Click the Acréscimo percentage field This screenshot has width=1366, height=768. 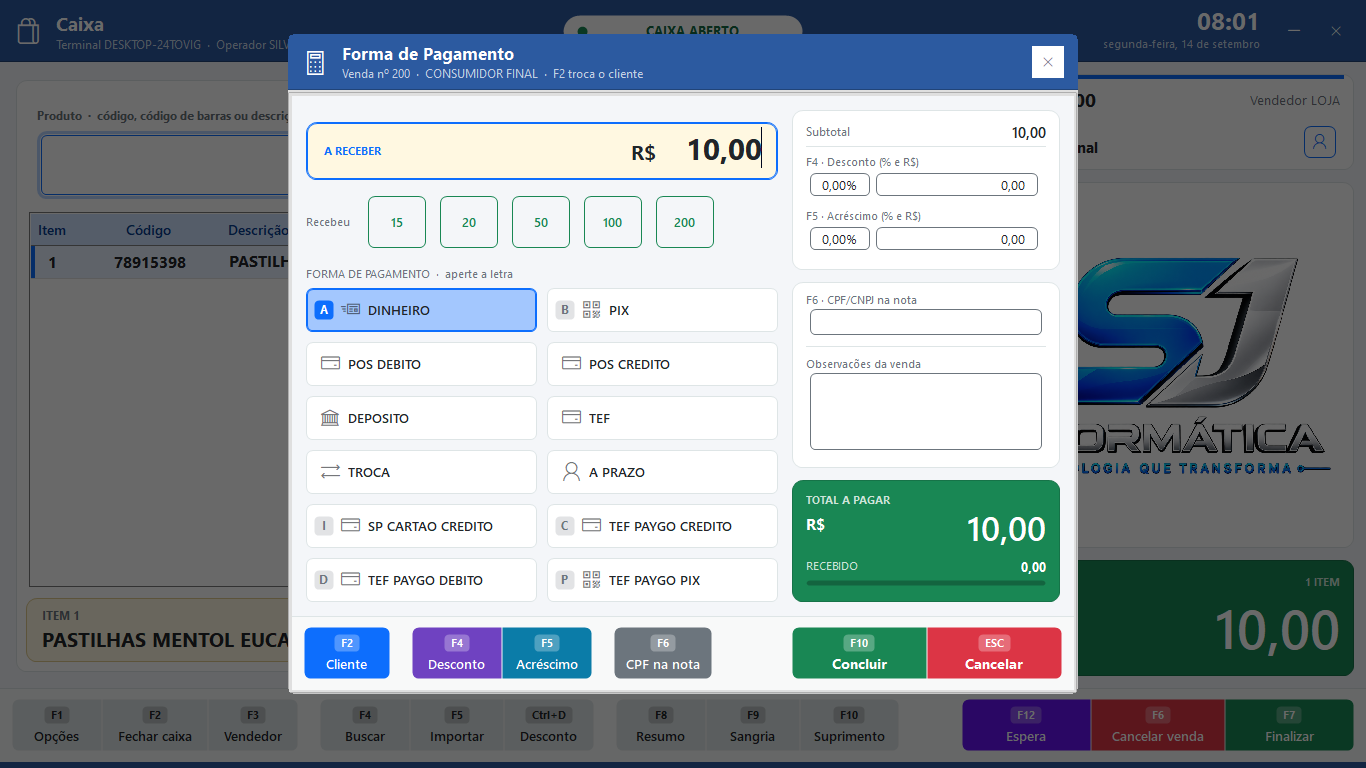(840, 239)
